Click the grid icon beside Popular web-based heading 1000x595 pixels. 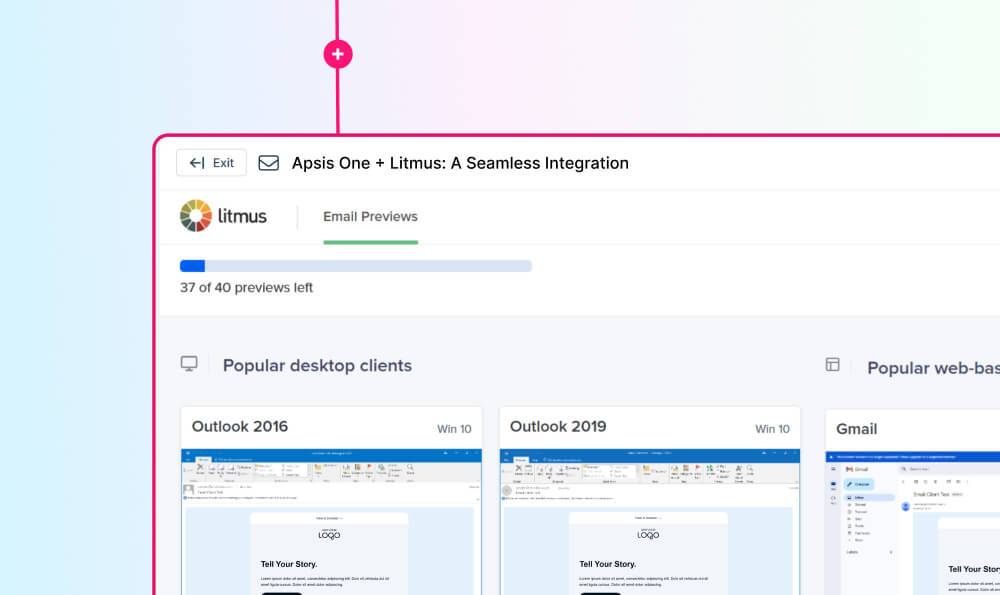click(x=831, y=367)
